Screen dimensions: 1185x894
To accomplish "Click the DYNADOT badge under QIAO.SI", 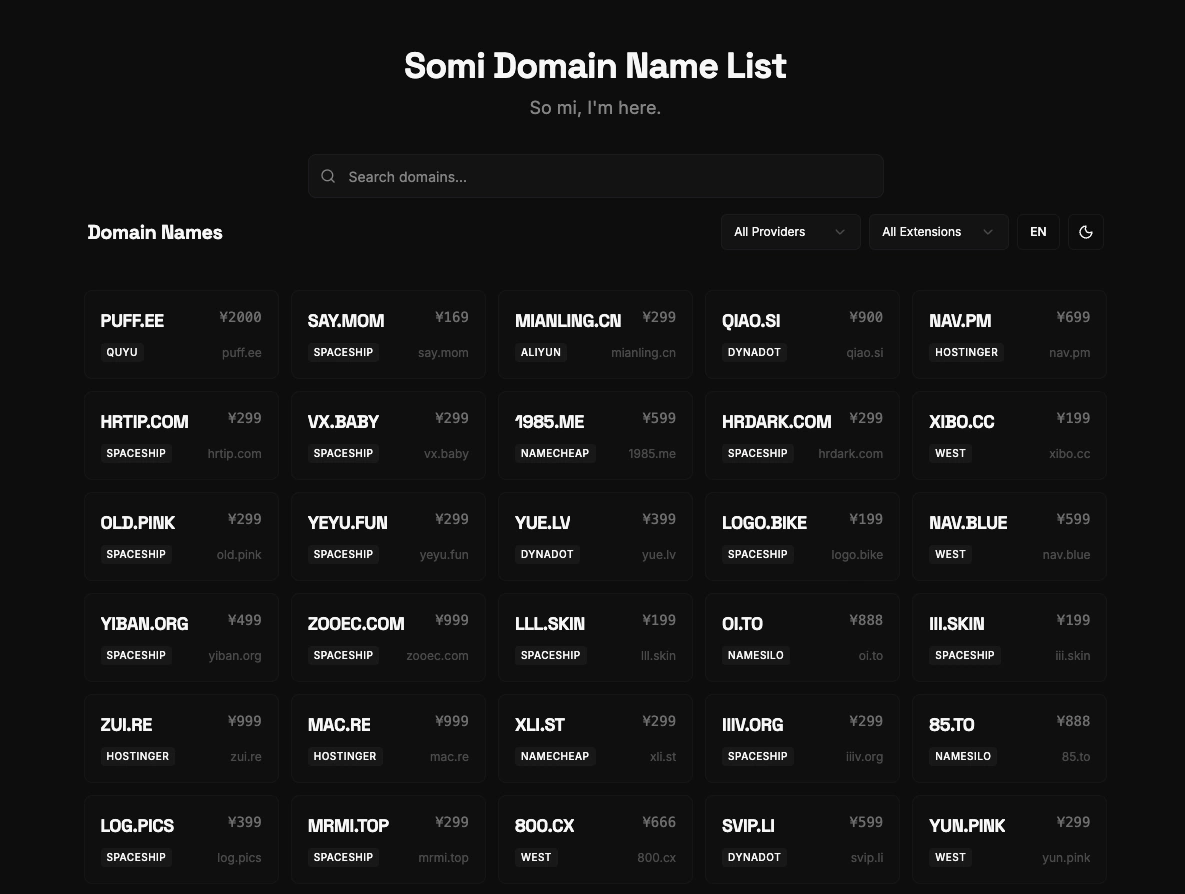I will [x=754, y=353].
